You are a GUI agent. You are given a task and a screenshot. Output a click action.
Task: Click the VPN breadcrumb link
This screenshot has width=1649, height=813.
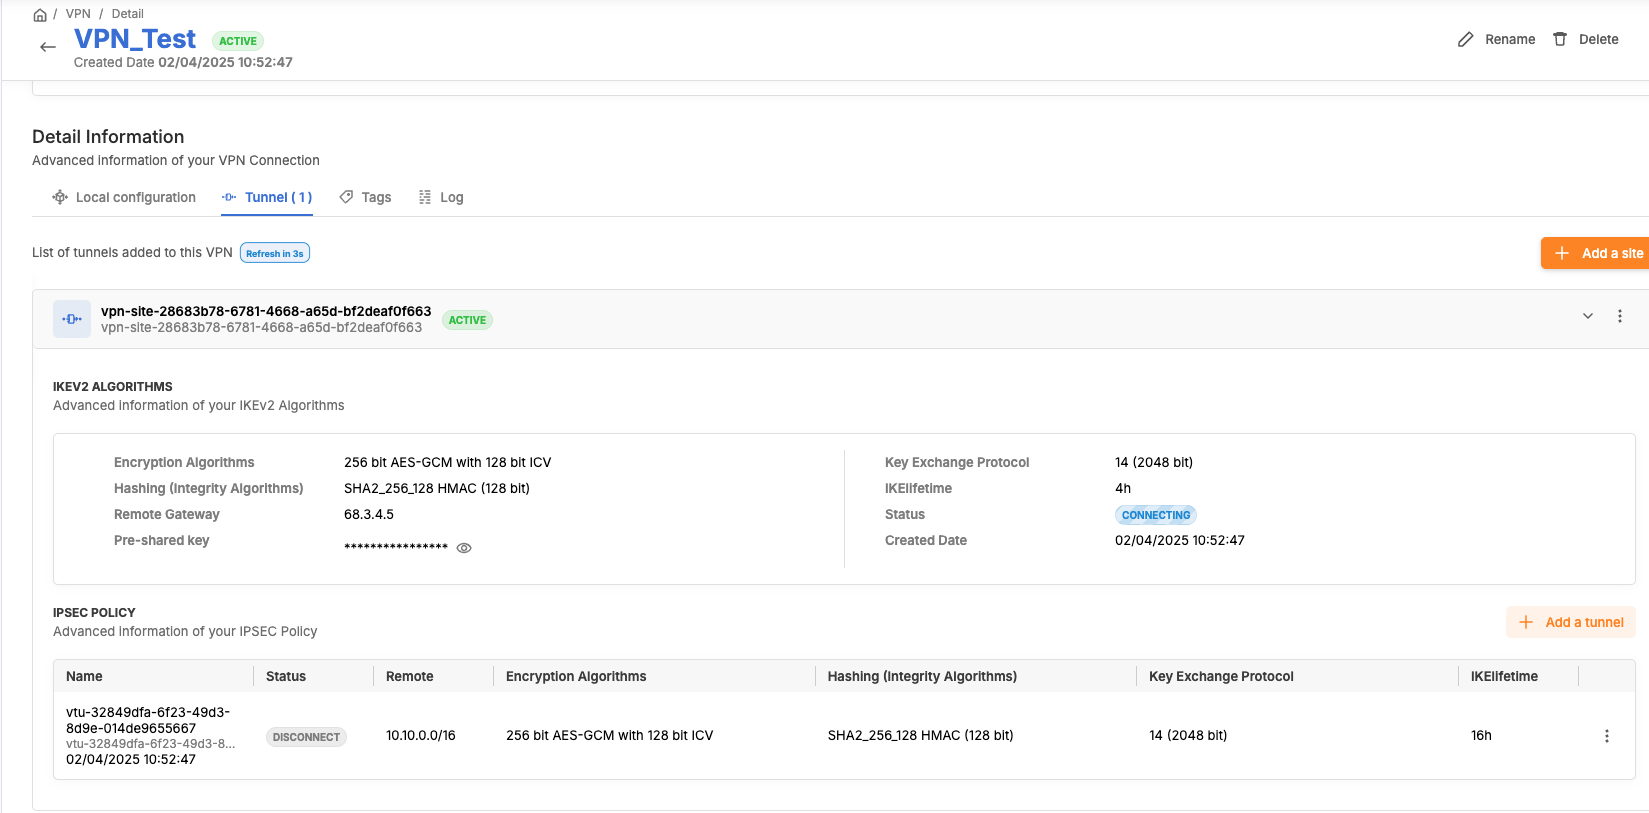tap(78, 14)
